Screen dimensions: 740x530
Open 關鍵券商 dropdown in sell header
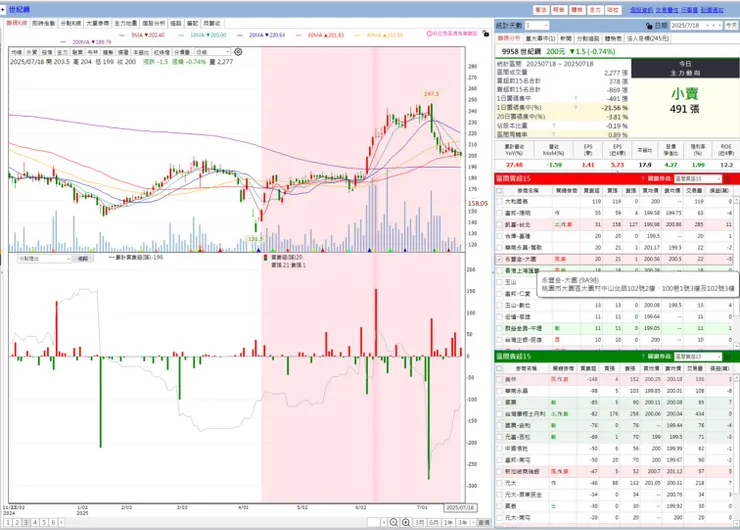(x=698, y=356)
